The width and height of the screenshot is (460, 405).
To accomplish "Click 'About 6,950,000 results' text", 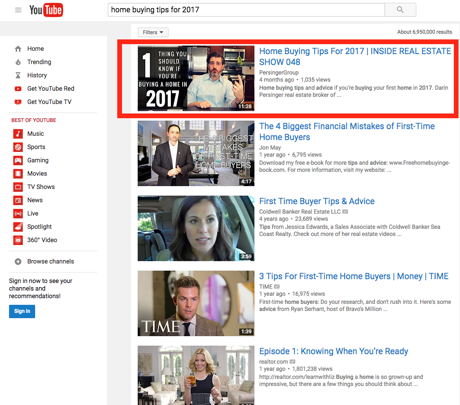I will pyautogui.click(x=424, y=32).
